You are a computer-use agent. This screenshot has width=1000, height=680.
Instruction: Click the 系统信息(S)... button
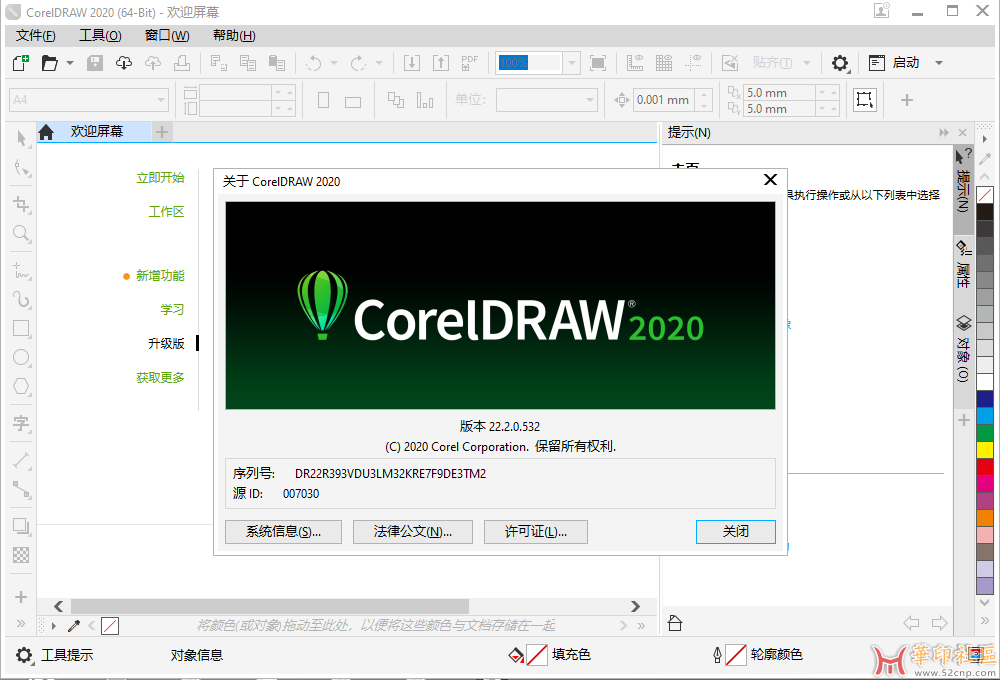[x=283, y=531]
